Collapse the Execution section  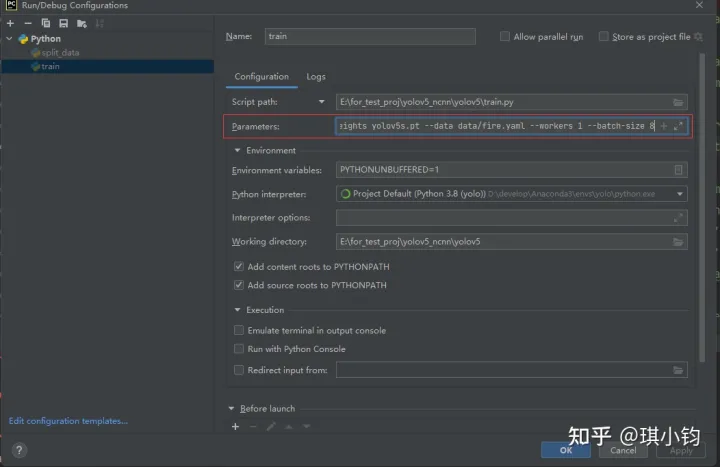[237, 310]
